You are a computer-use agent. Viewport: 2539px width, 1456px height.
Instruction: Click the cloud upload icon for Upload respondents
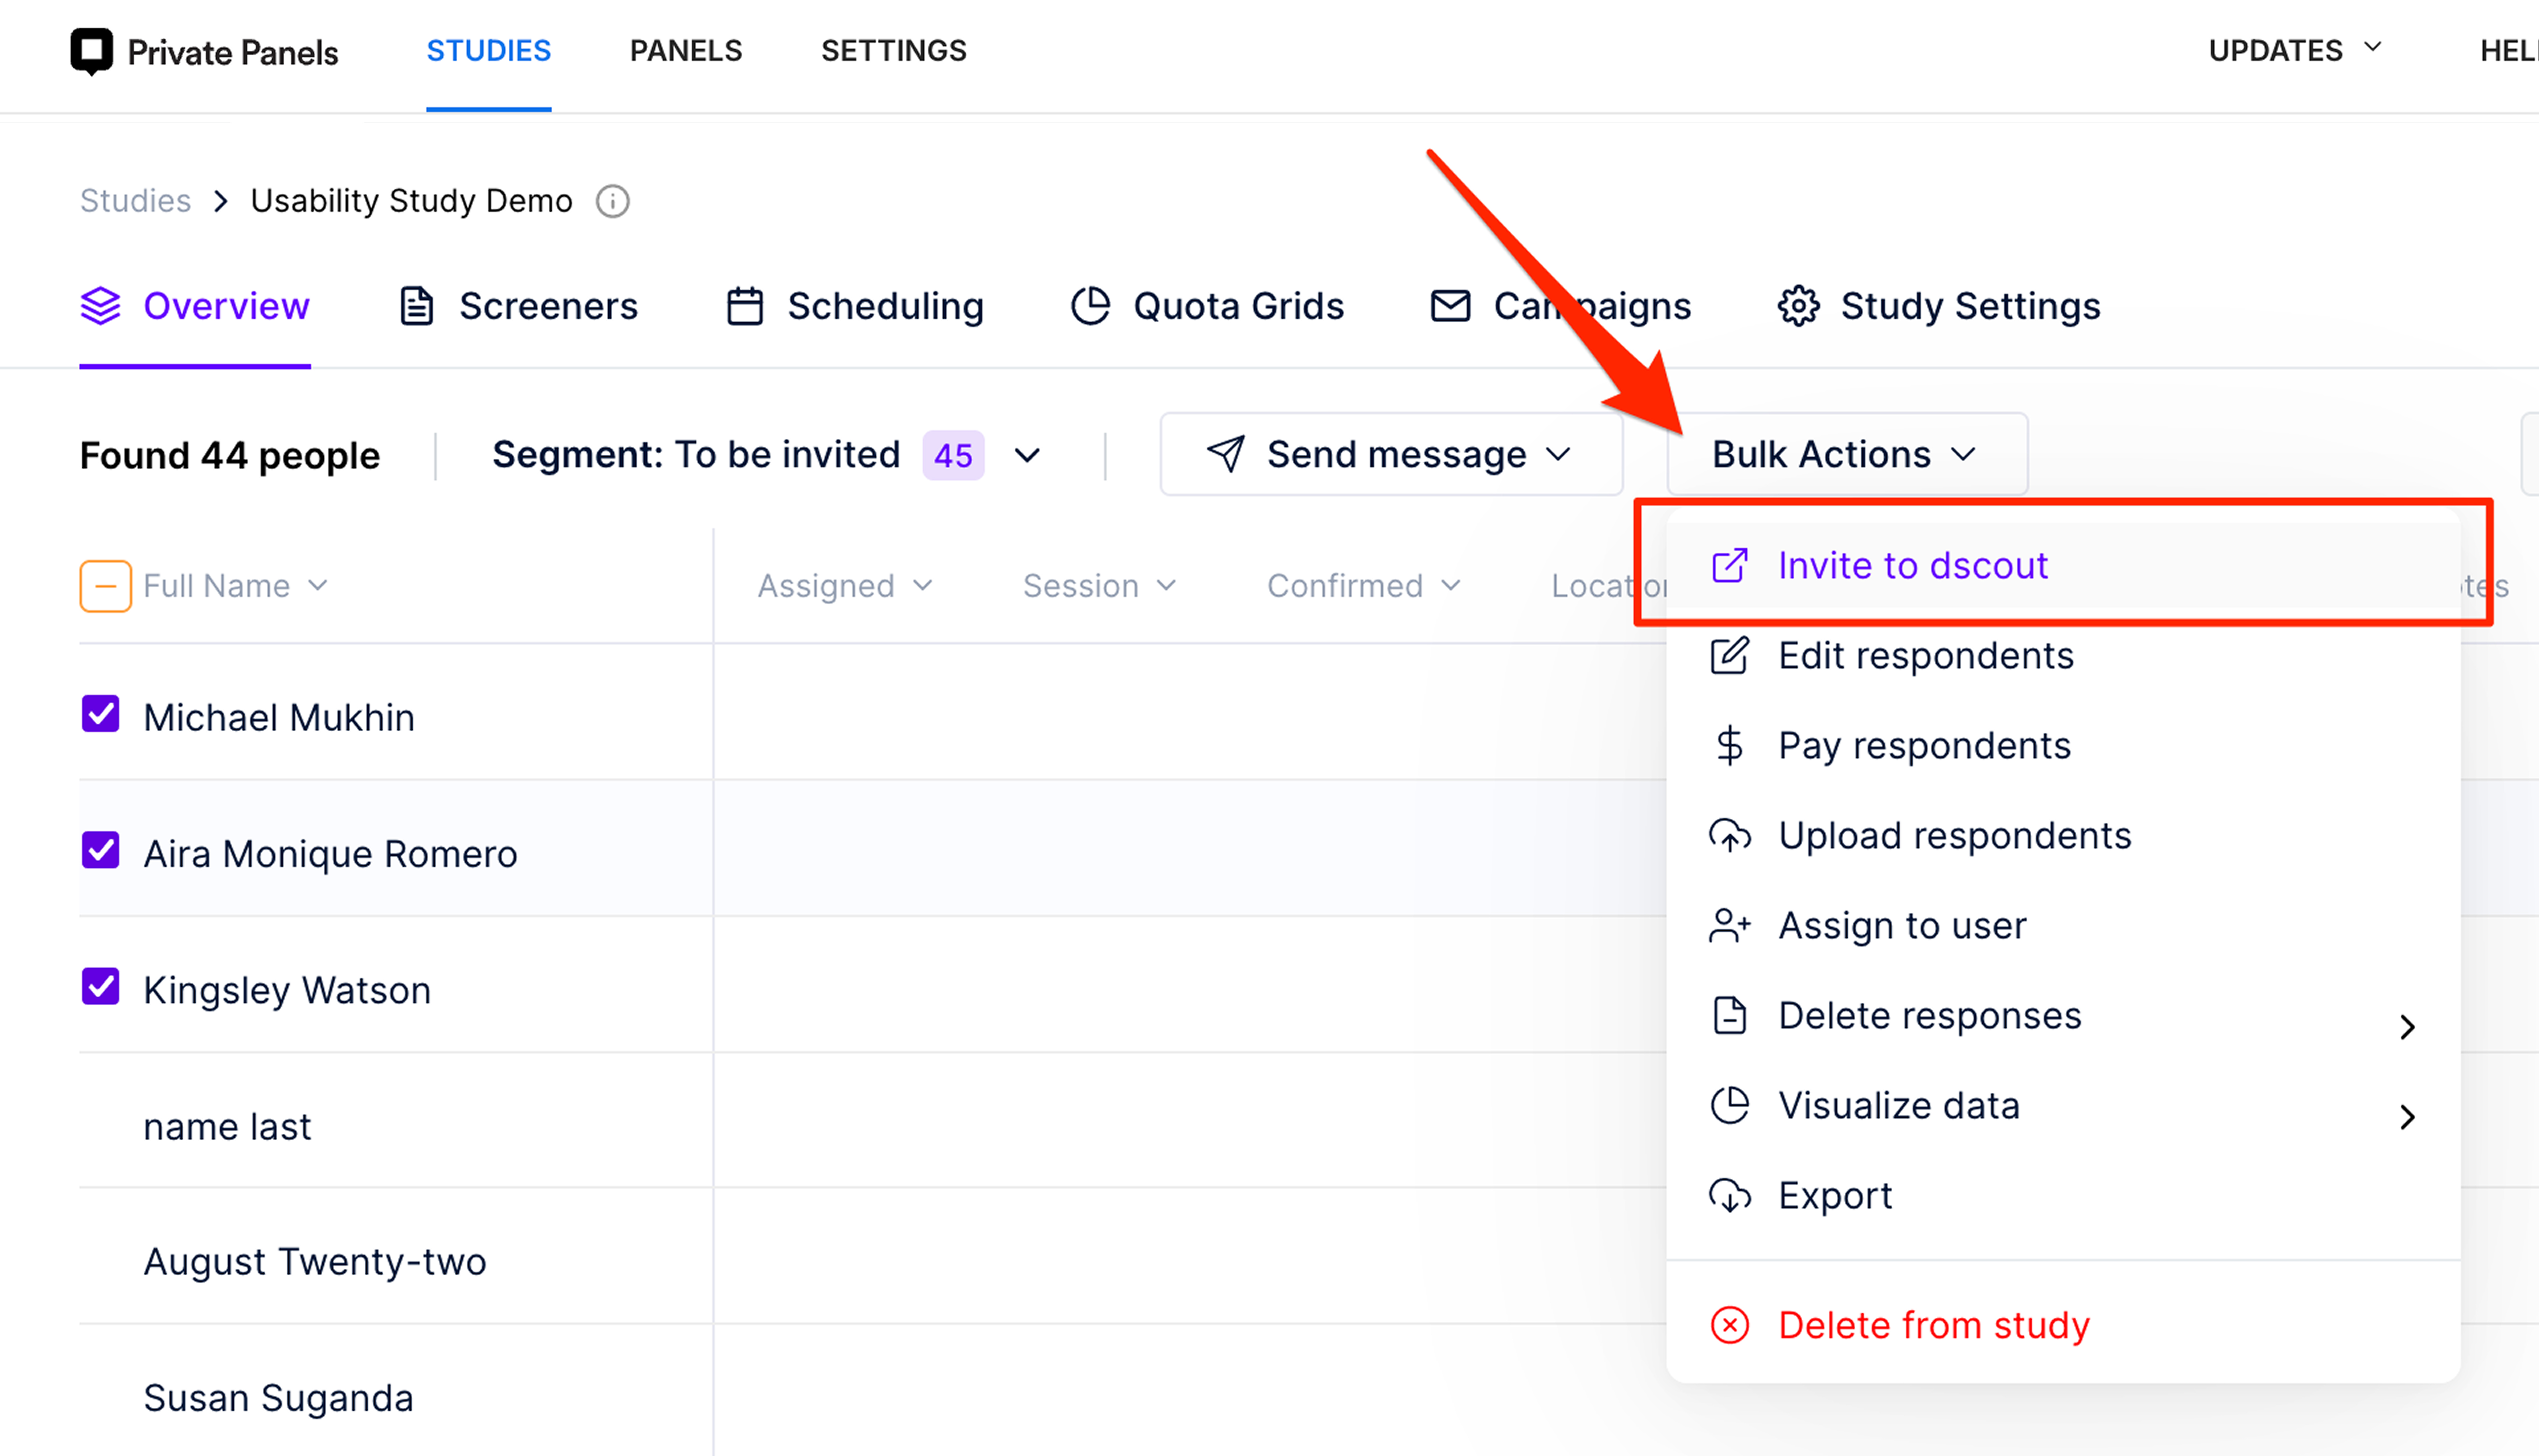pos(1730,836)
